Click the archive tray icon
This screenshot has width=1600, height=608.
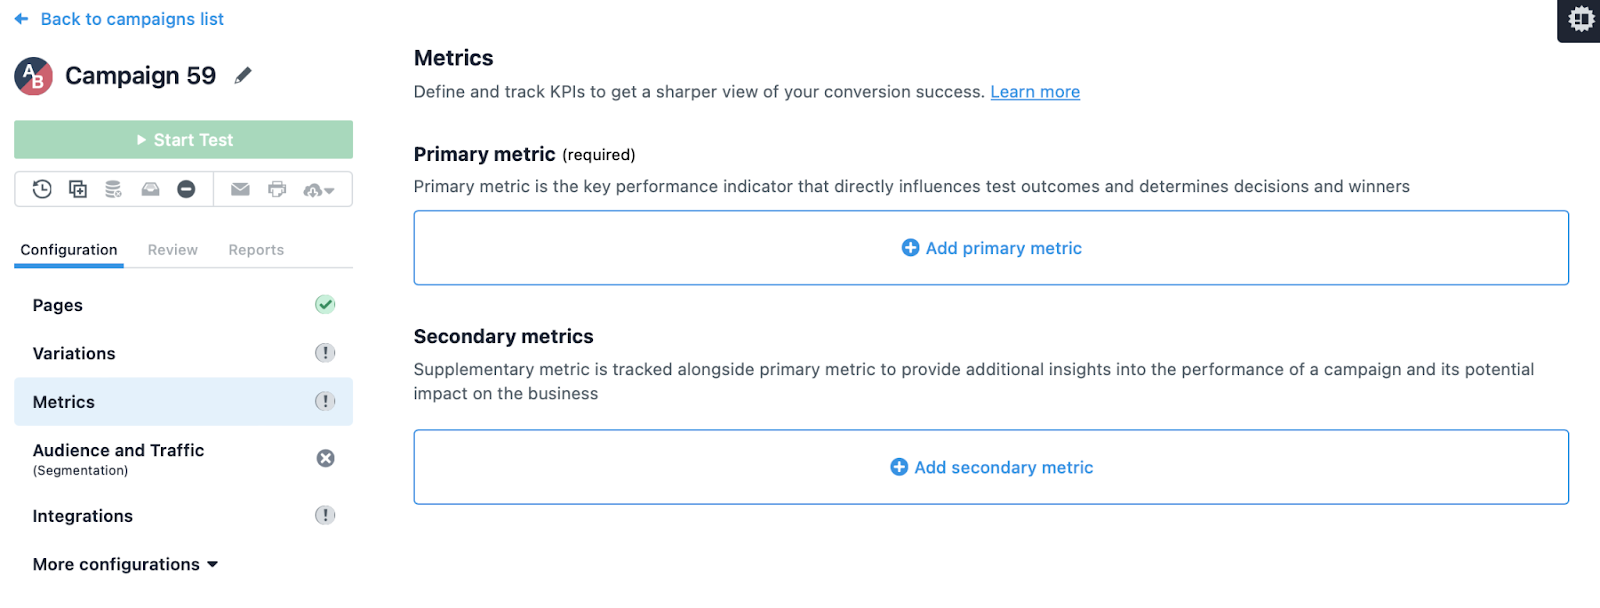tap(150, 189)
